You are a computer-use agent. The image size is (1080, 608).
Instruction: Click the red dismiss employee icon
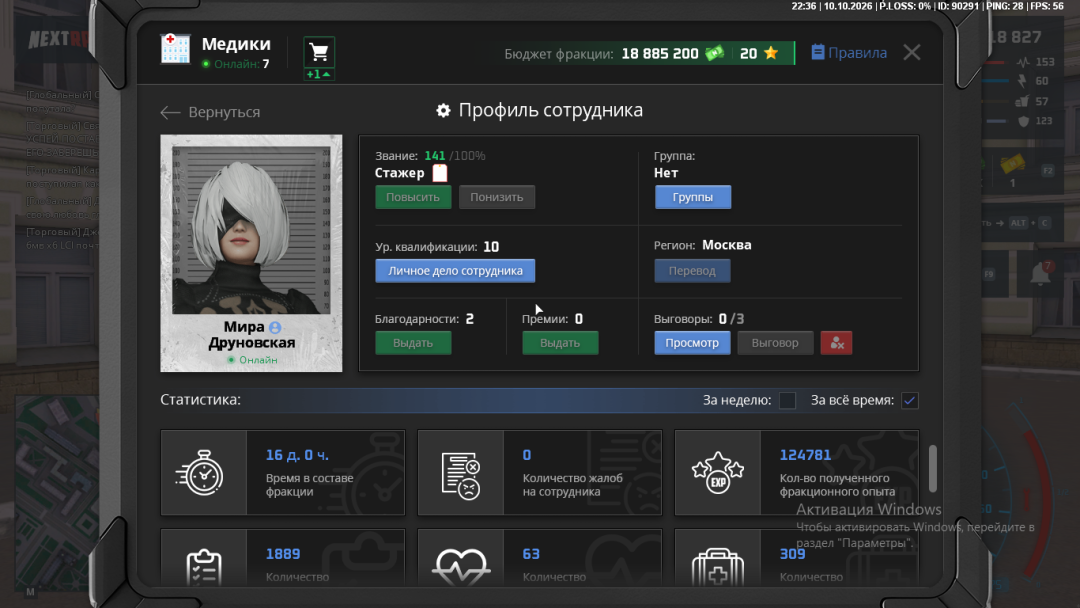[x=836, y=343]
